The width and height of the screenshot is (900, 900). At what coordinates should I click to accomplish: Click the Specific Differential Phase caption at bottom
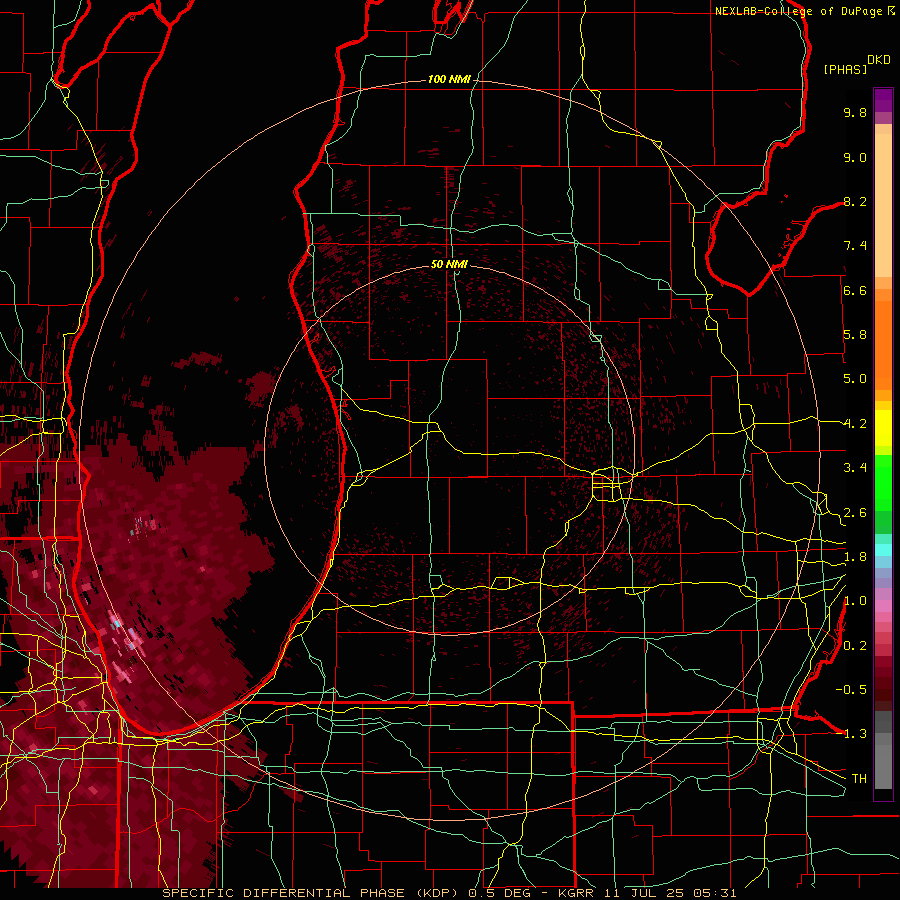click(x=449, y=893)
